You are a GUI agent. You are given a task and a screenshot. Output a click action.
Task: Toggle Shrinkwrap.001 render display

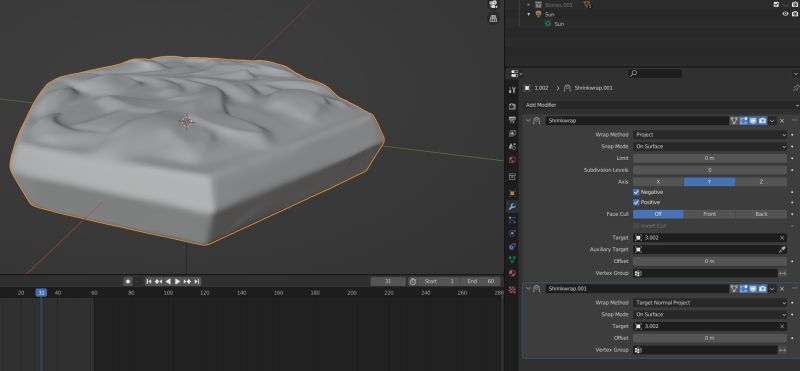[762, 289]
